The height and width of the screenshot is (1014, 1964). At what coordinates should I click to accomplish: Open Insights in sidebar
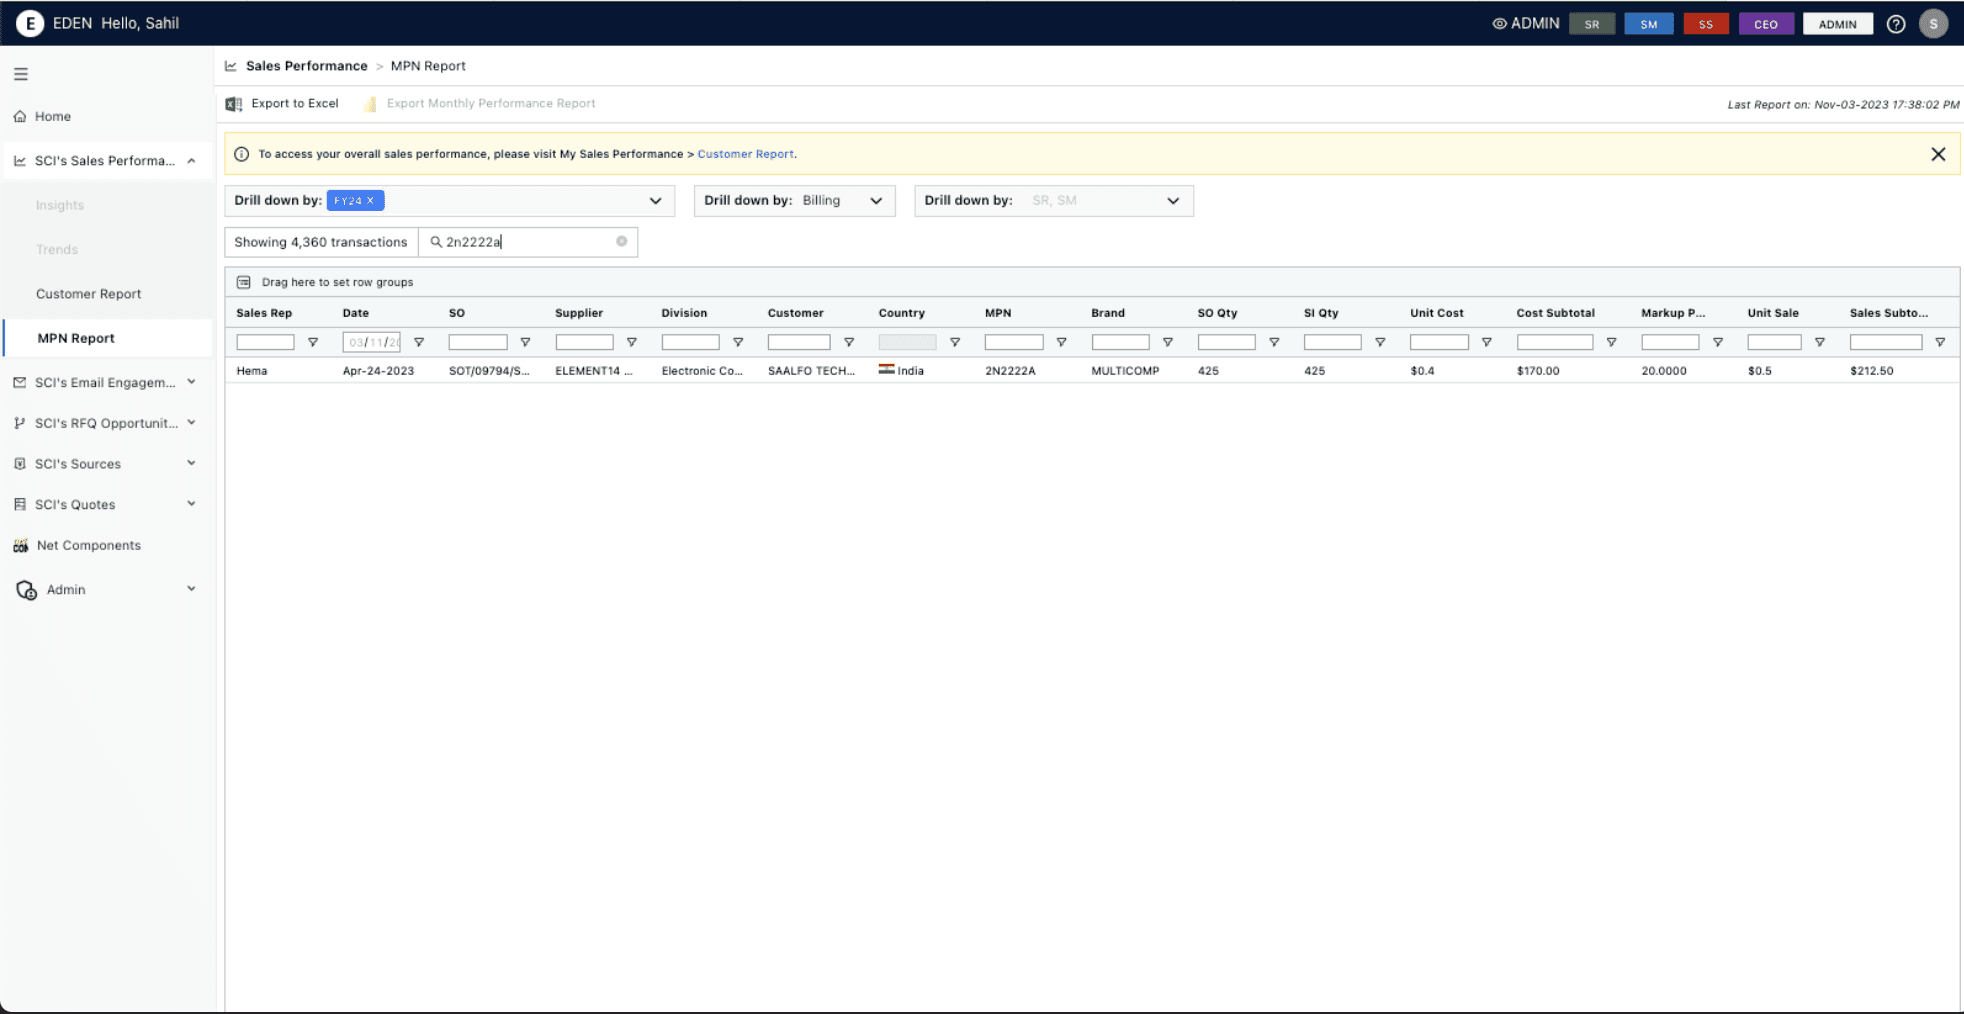pyautogui.click(x=60, y=205)
